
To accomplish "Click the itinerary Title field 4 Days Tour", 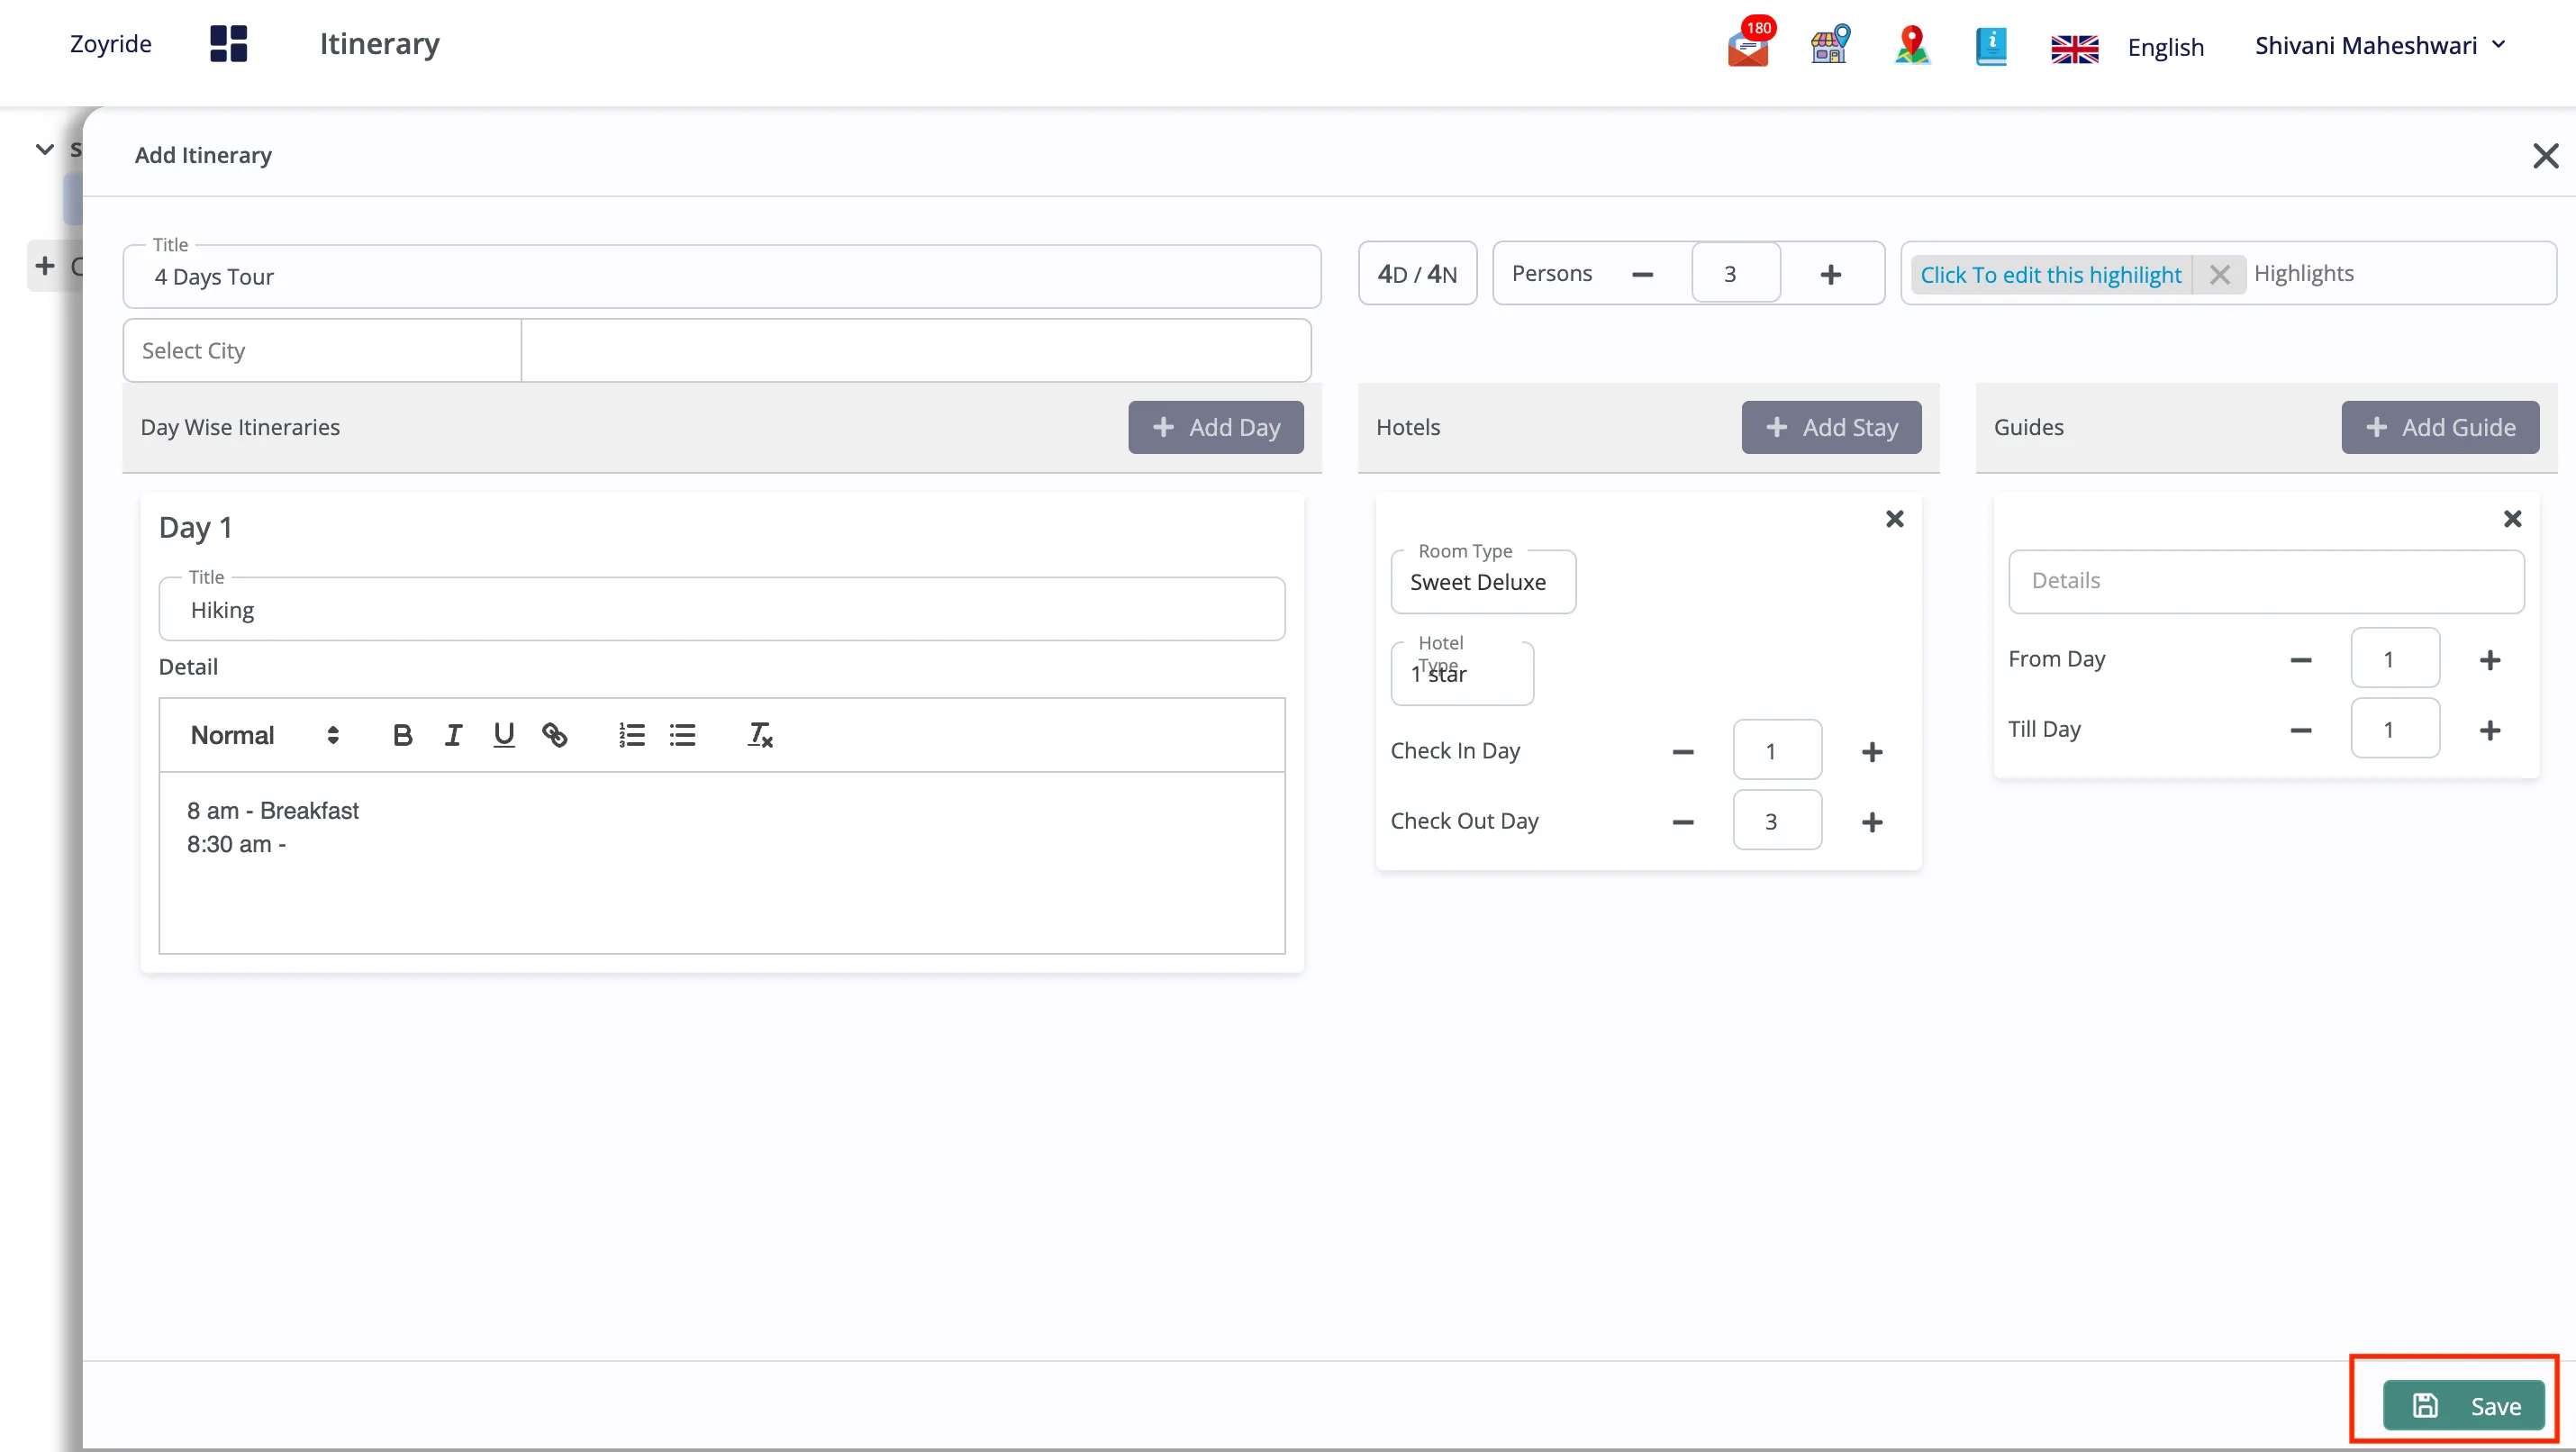I will 721,277.
